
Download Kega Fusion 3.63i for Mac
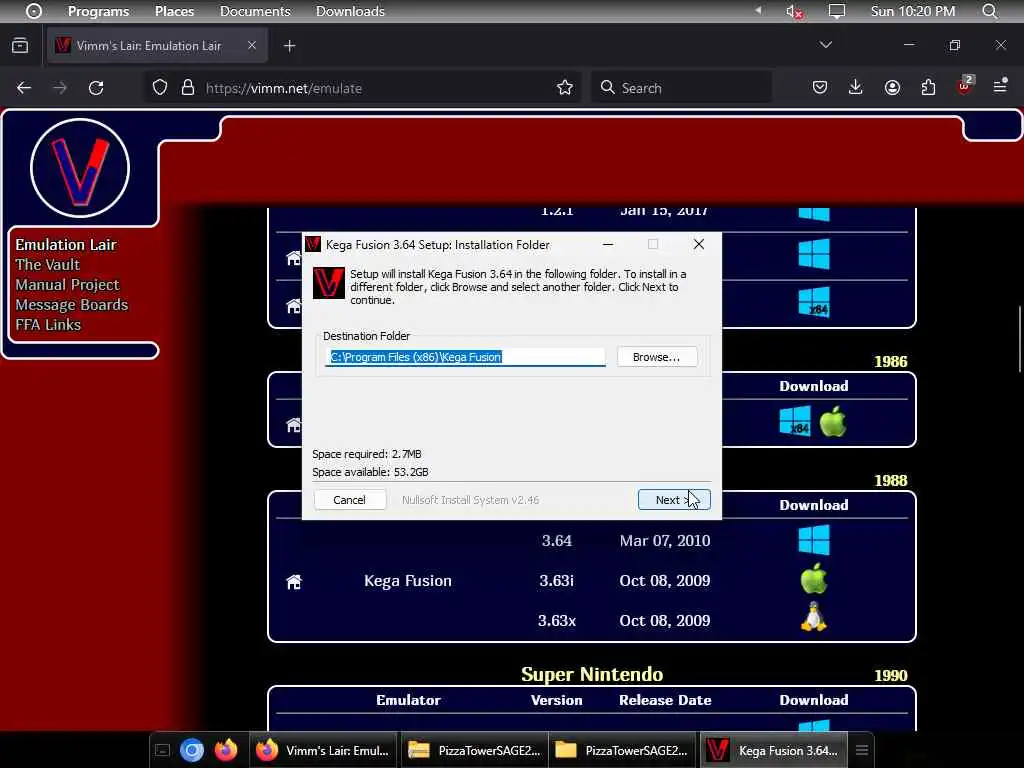point(814,579)
